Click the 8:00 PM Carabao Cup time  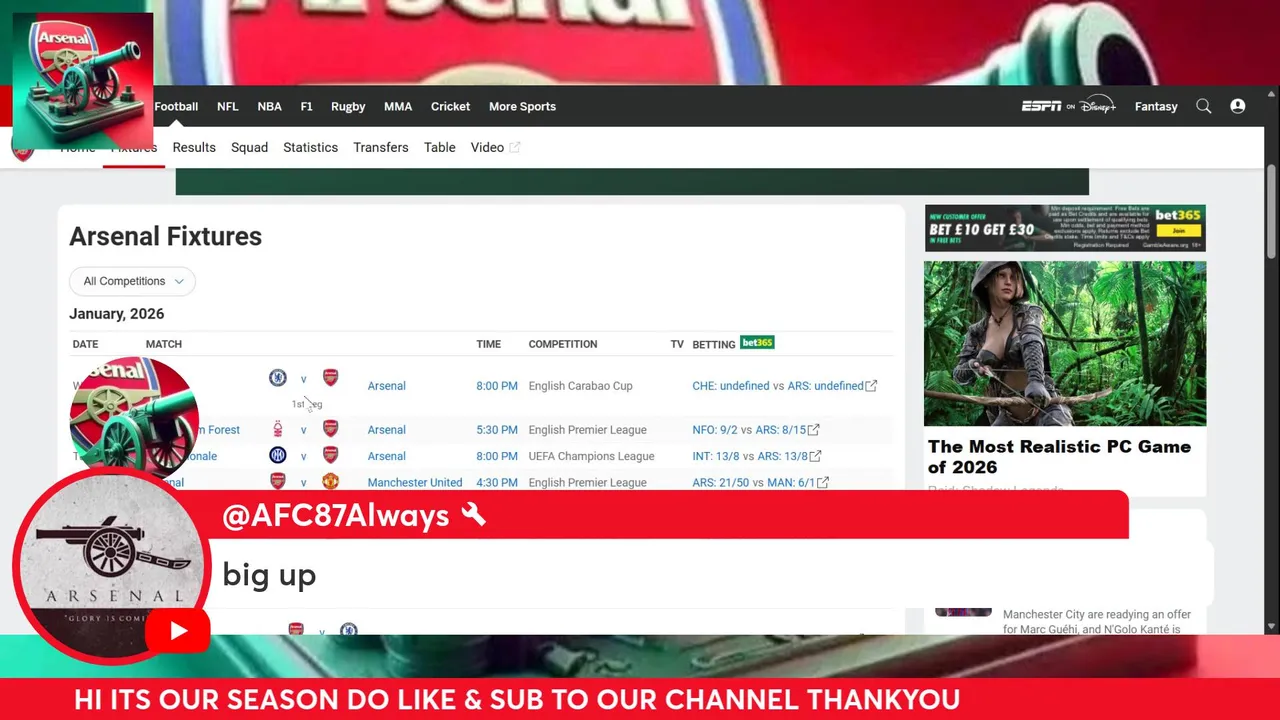(497, 386)
